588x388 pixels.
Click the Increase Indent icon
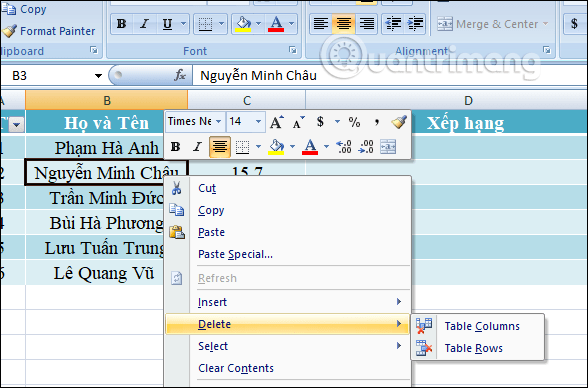pos(415,24)
